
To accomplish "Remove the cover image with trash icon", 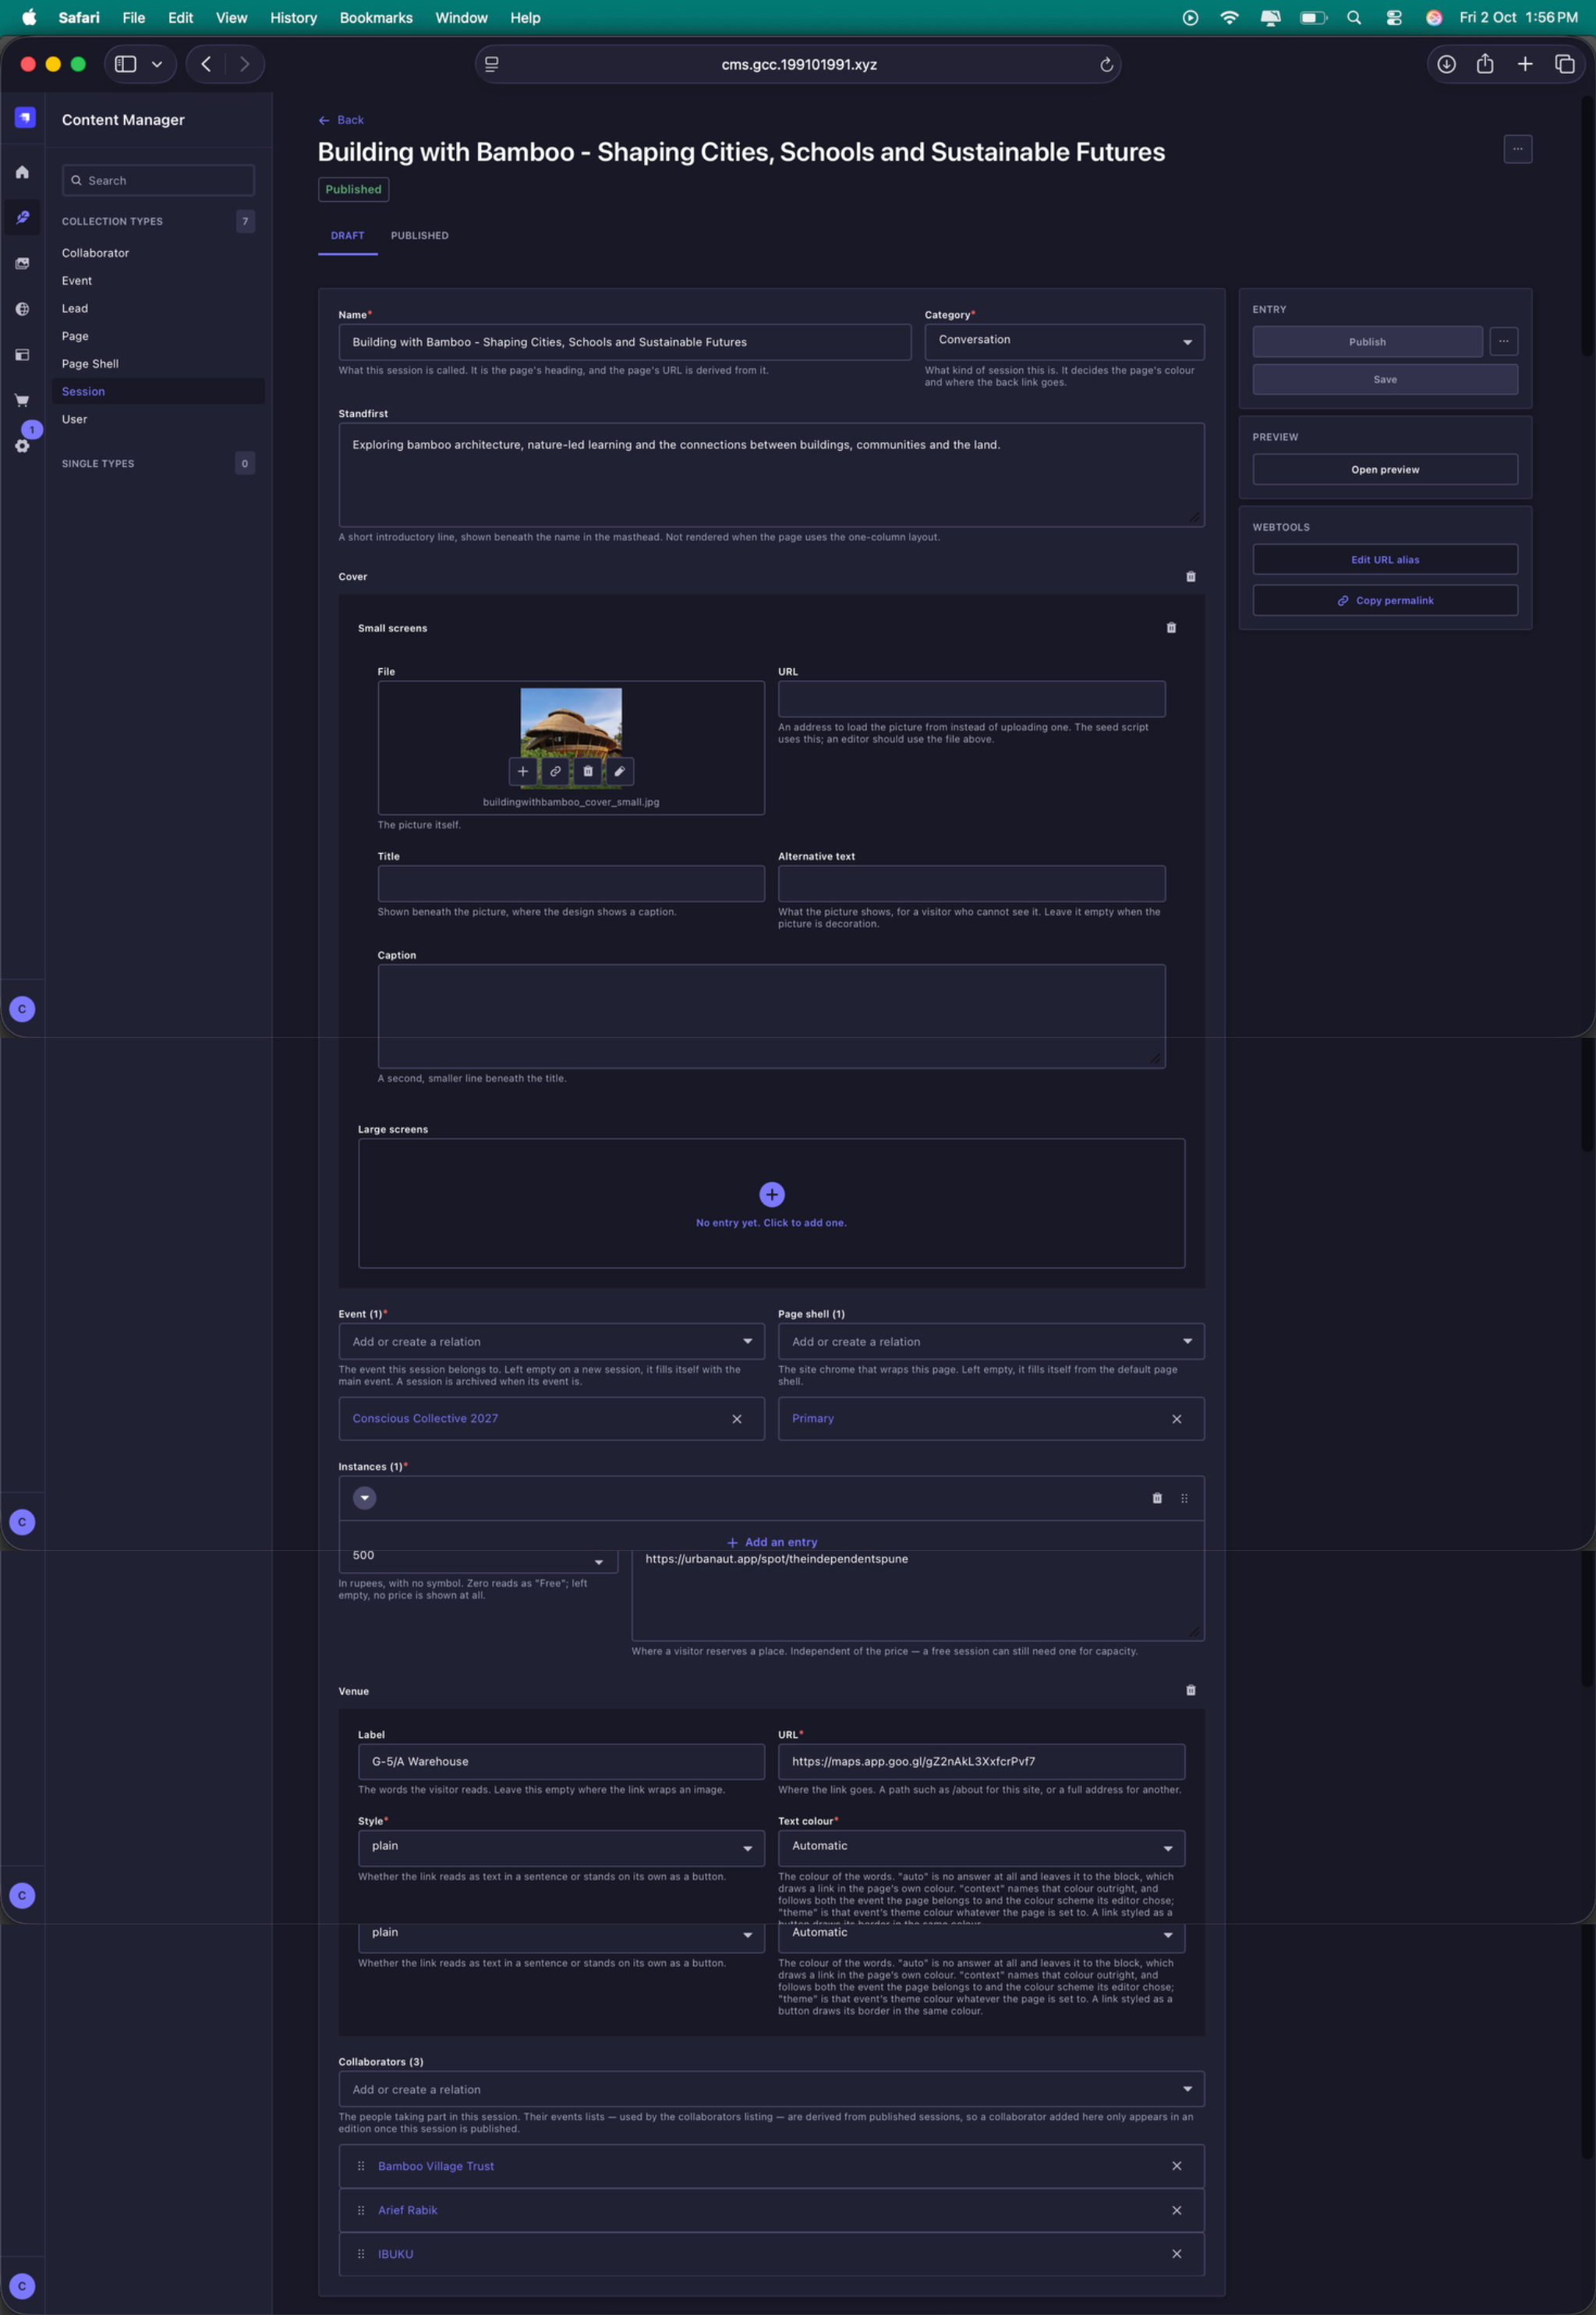I will [587, 771].
